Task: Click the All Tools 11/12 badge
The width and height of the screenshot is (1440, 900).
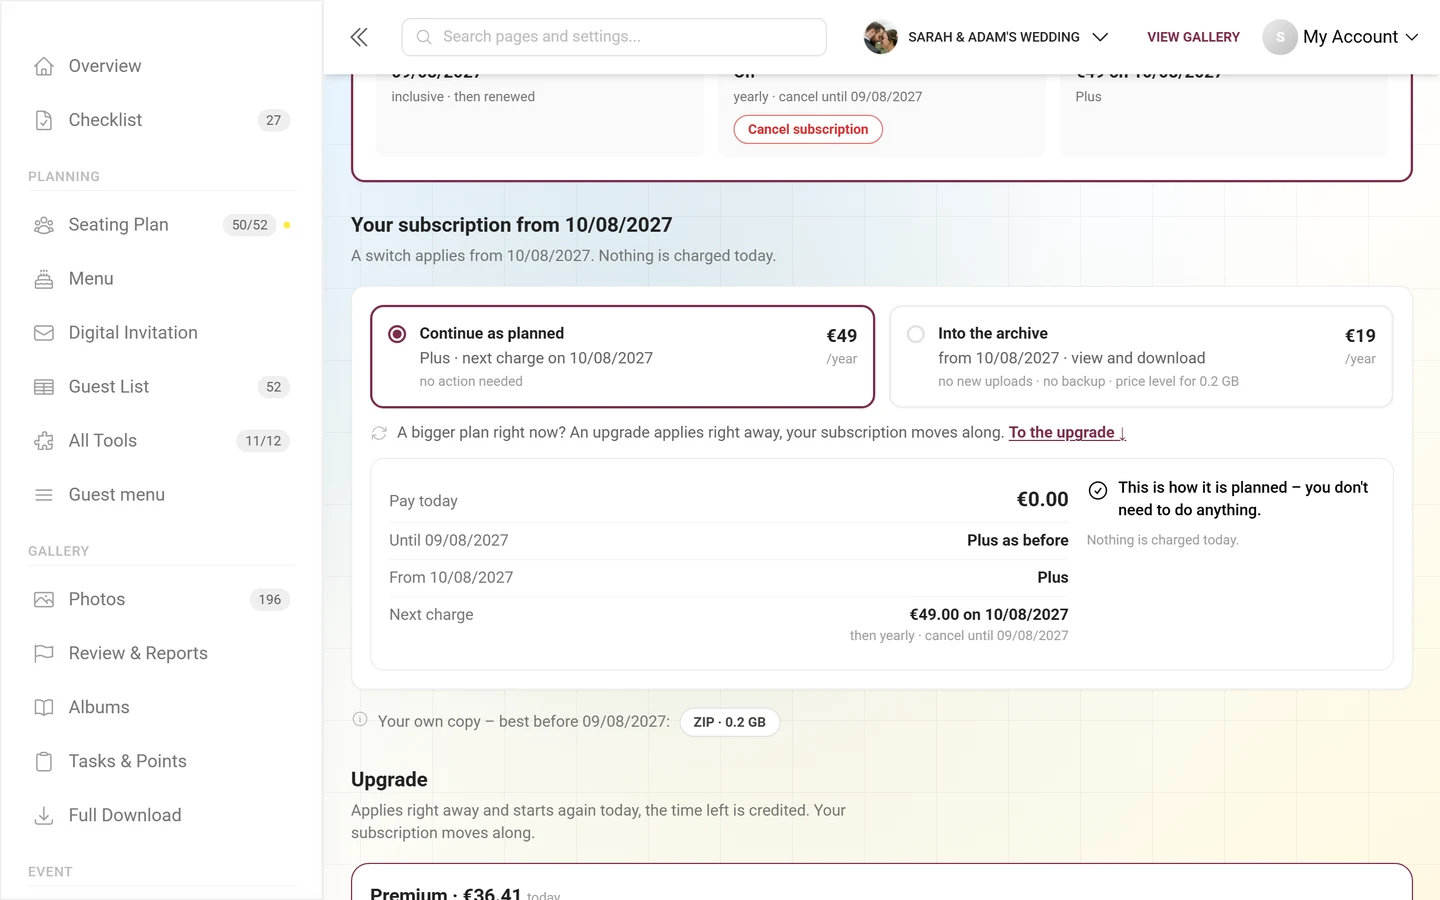Action: tap(263, 441)
